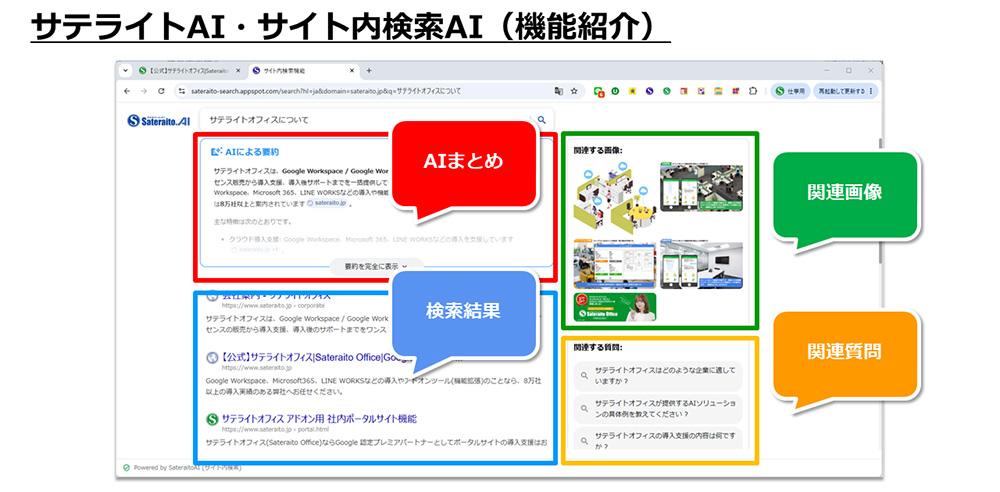Close the サイト内検索機能 tab

[351, 70]
